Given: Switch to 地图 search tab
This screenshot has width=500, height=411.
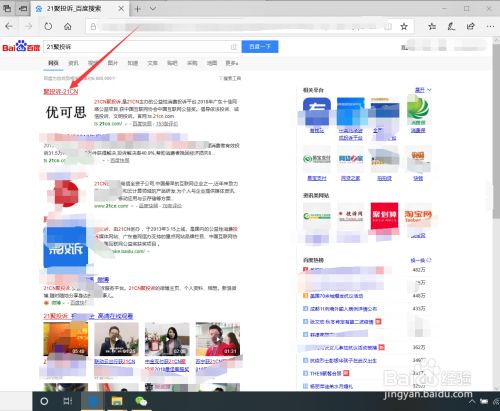Looking at the screenshot, I should tap(212, 63).
